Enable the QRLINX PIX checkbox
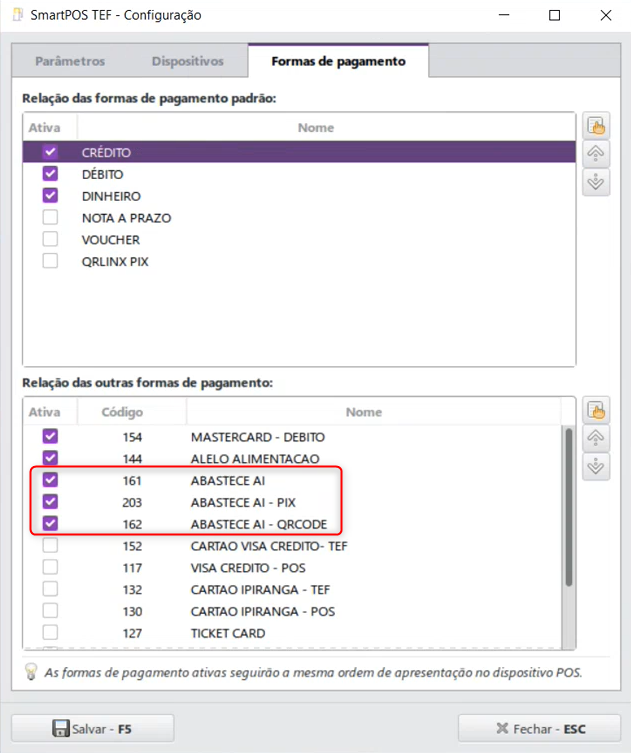The height and width of the screenshot is (753, 631). click(x=50, y=262)
